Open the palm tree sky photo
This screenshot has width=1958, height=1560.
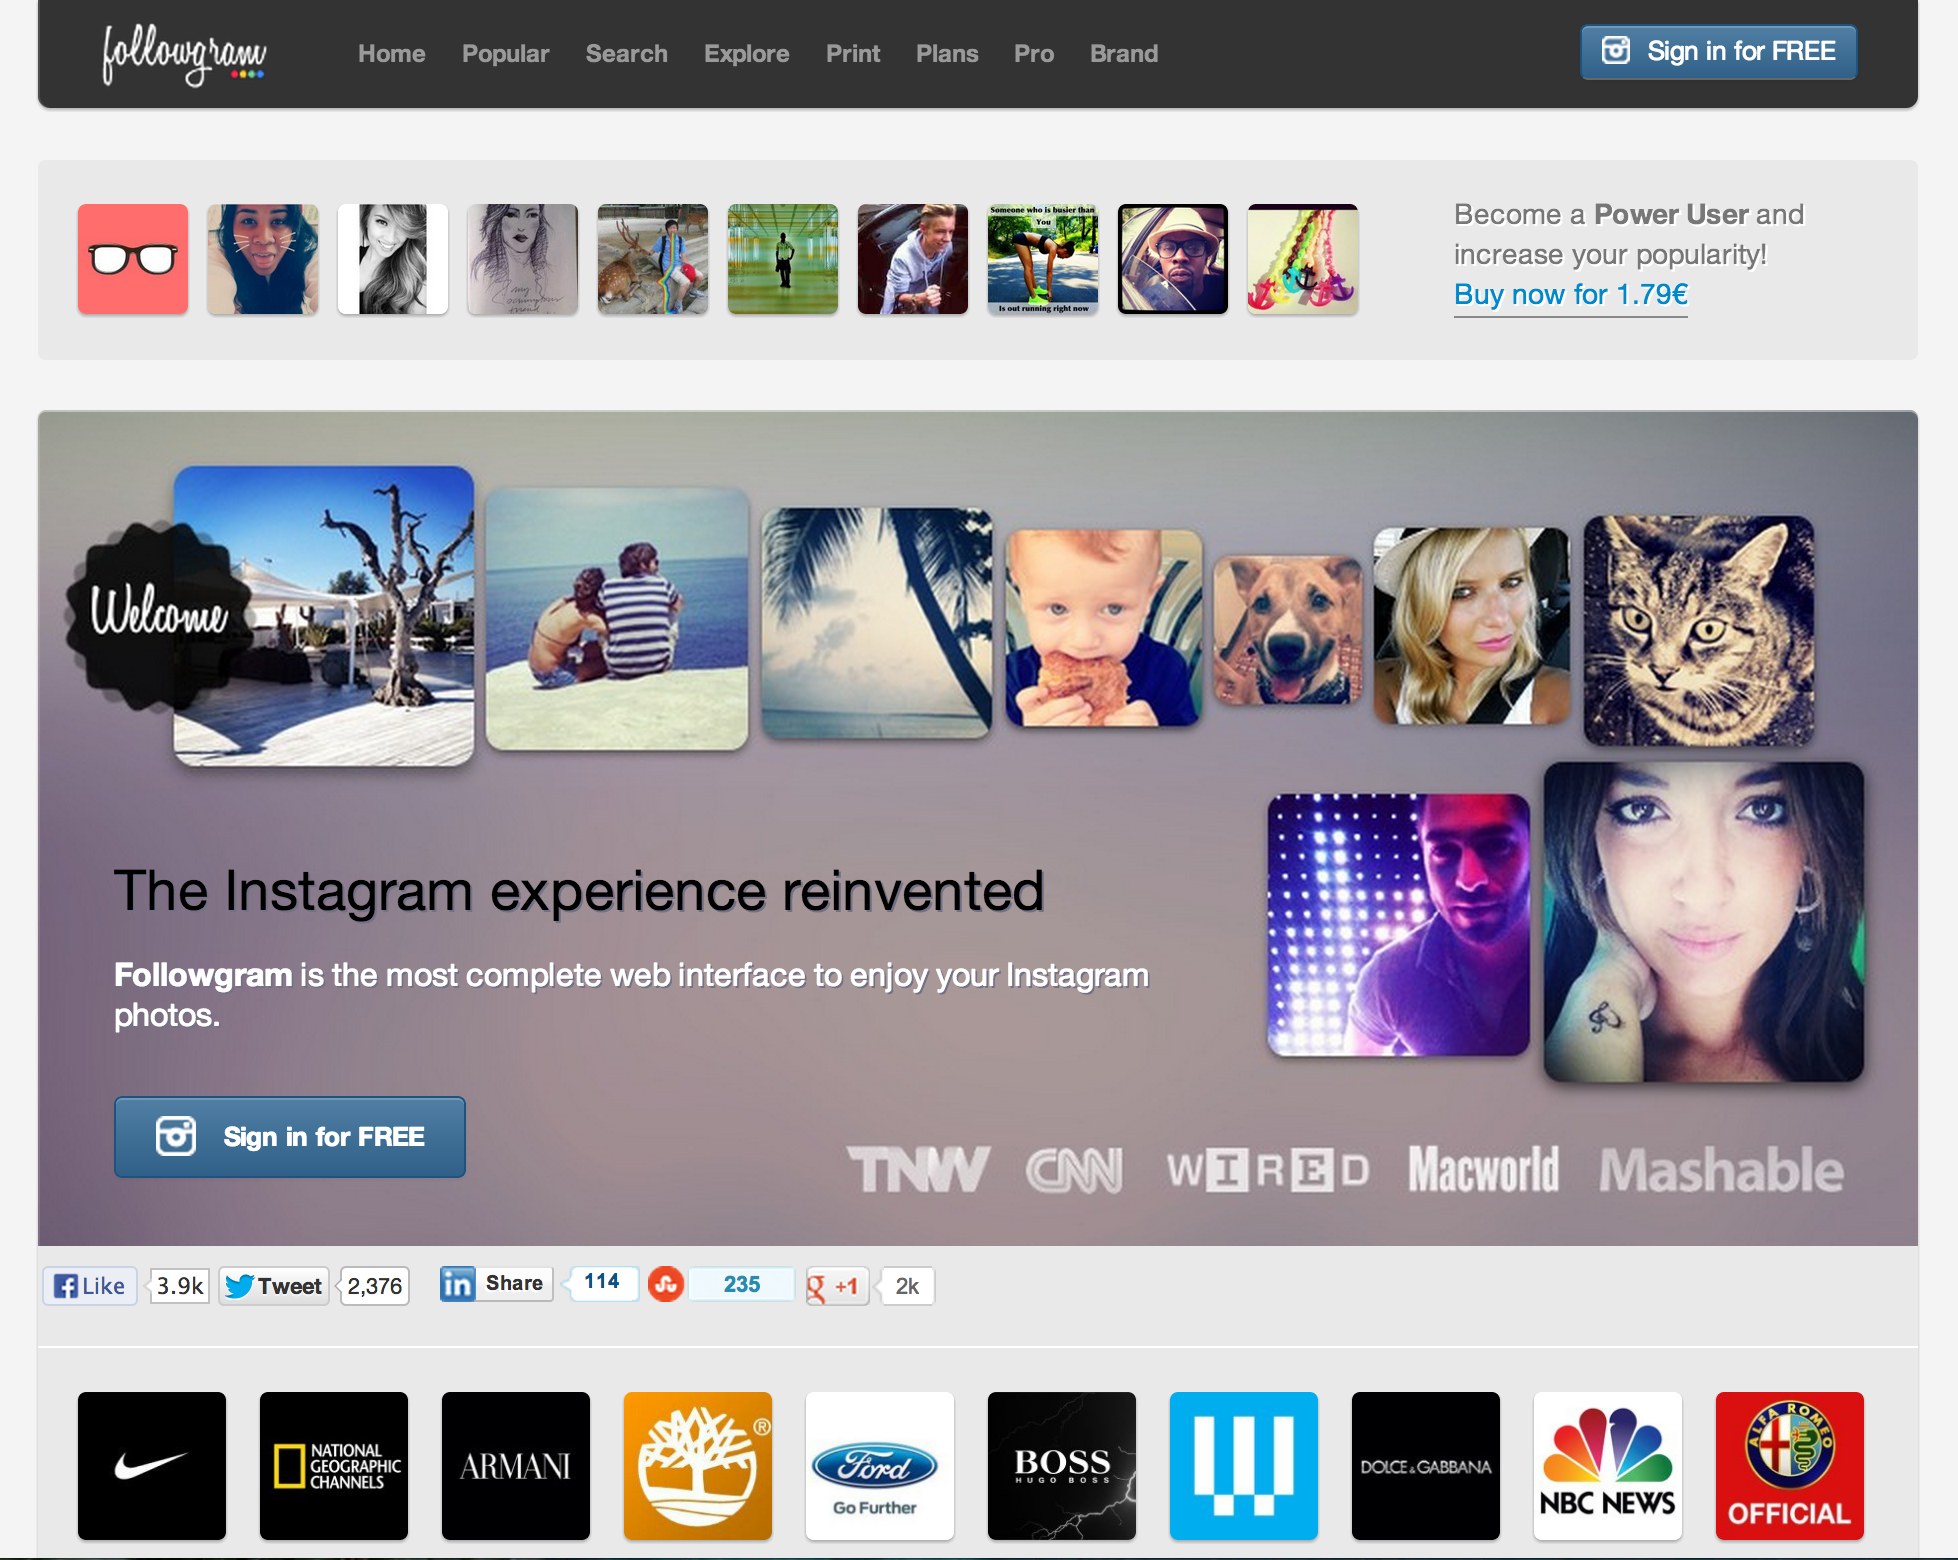(x=877, y=623)
